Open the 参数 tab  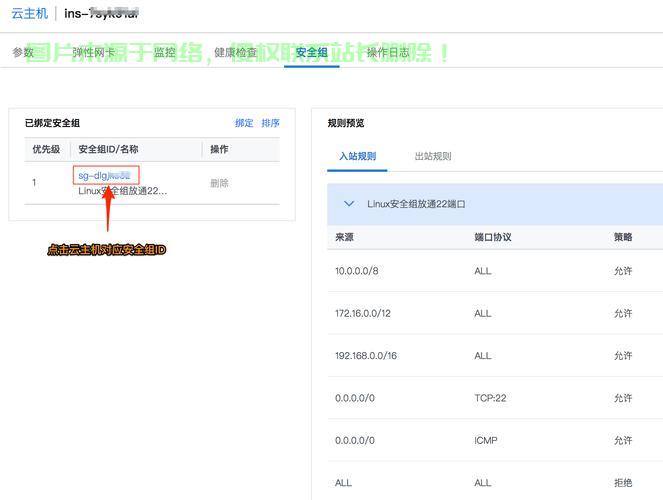point(23,53)
